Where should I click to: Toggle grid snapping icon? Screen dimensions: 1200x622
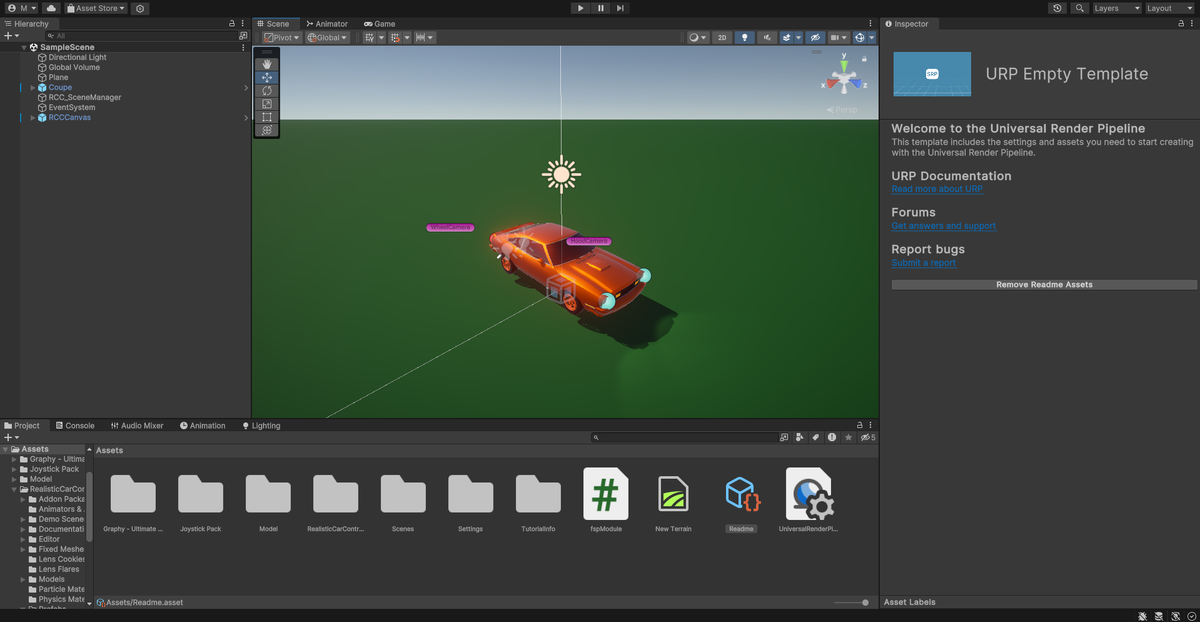(x=394, y=37)
